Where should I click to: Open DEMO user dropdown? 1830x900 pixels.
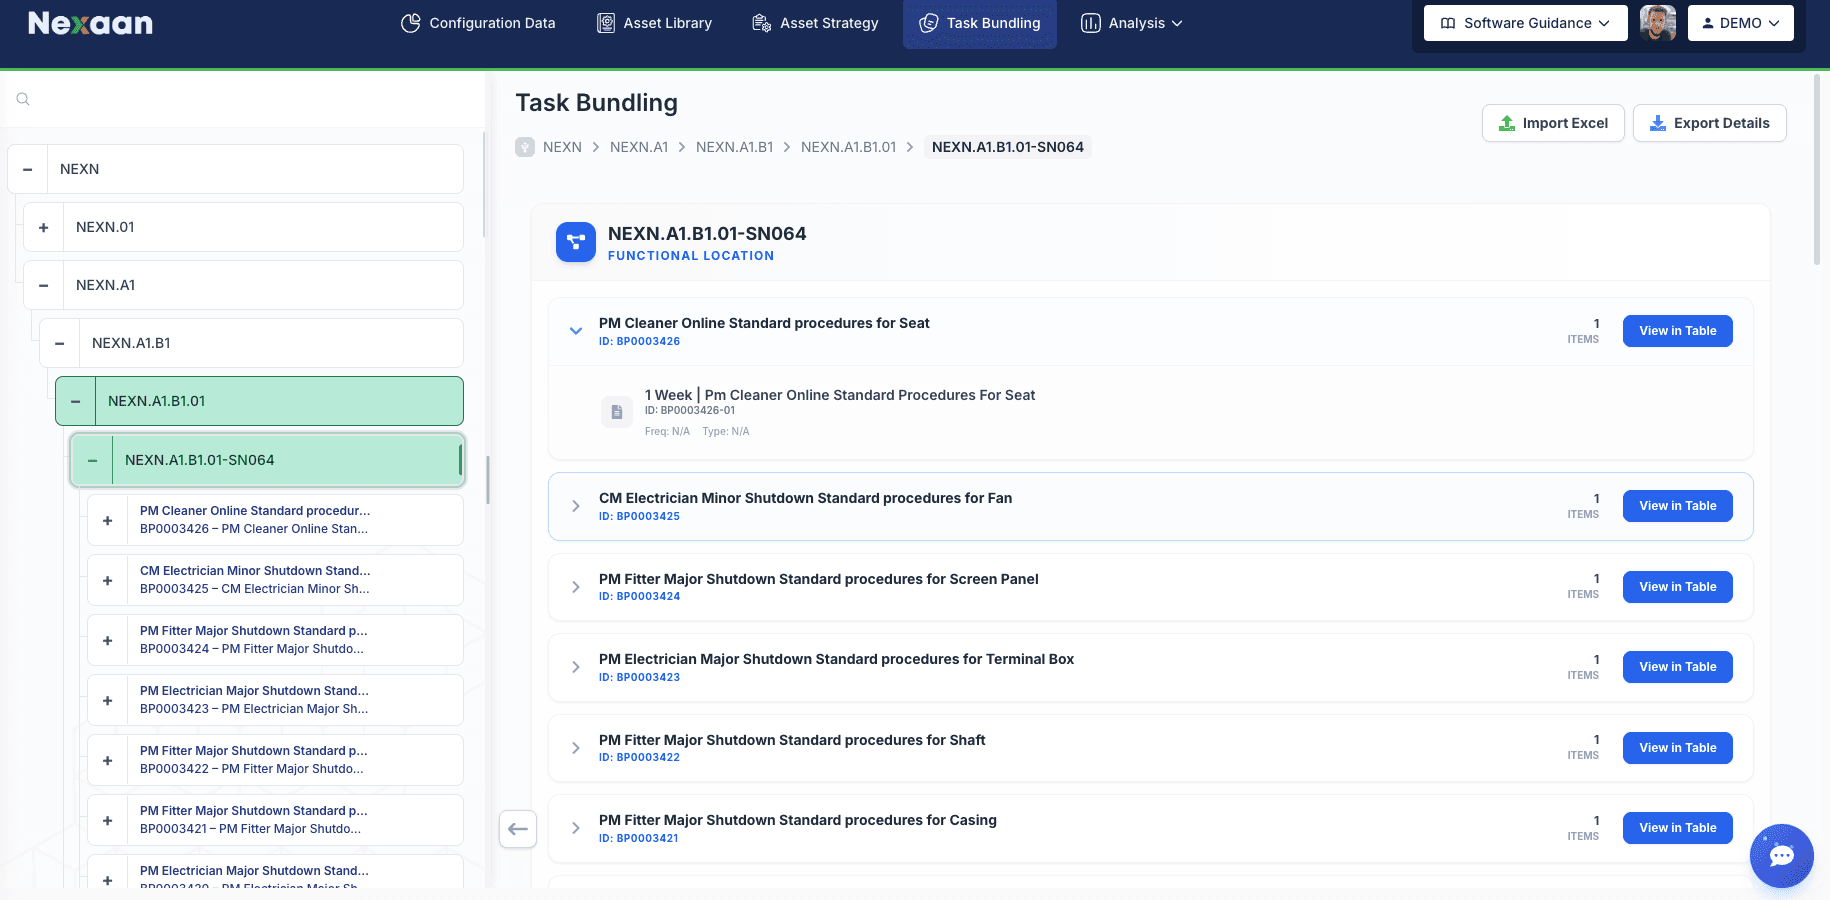click(1741, 23)
